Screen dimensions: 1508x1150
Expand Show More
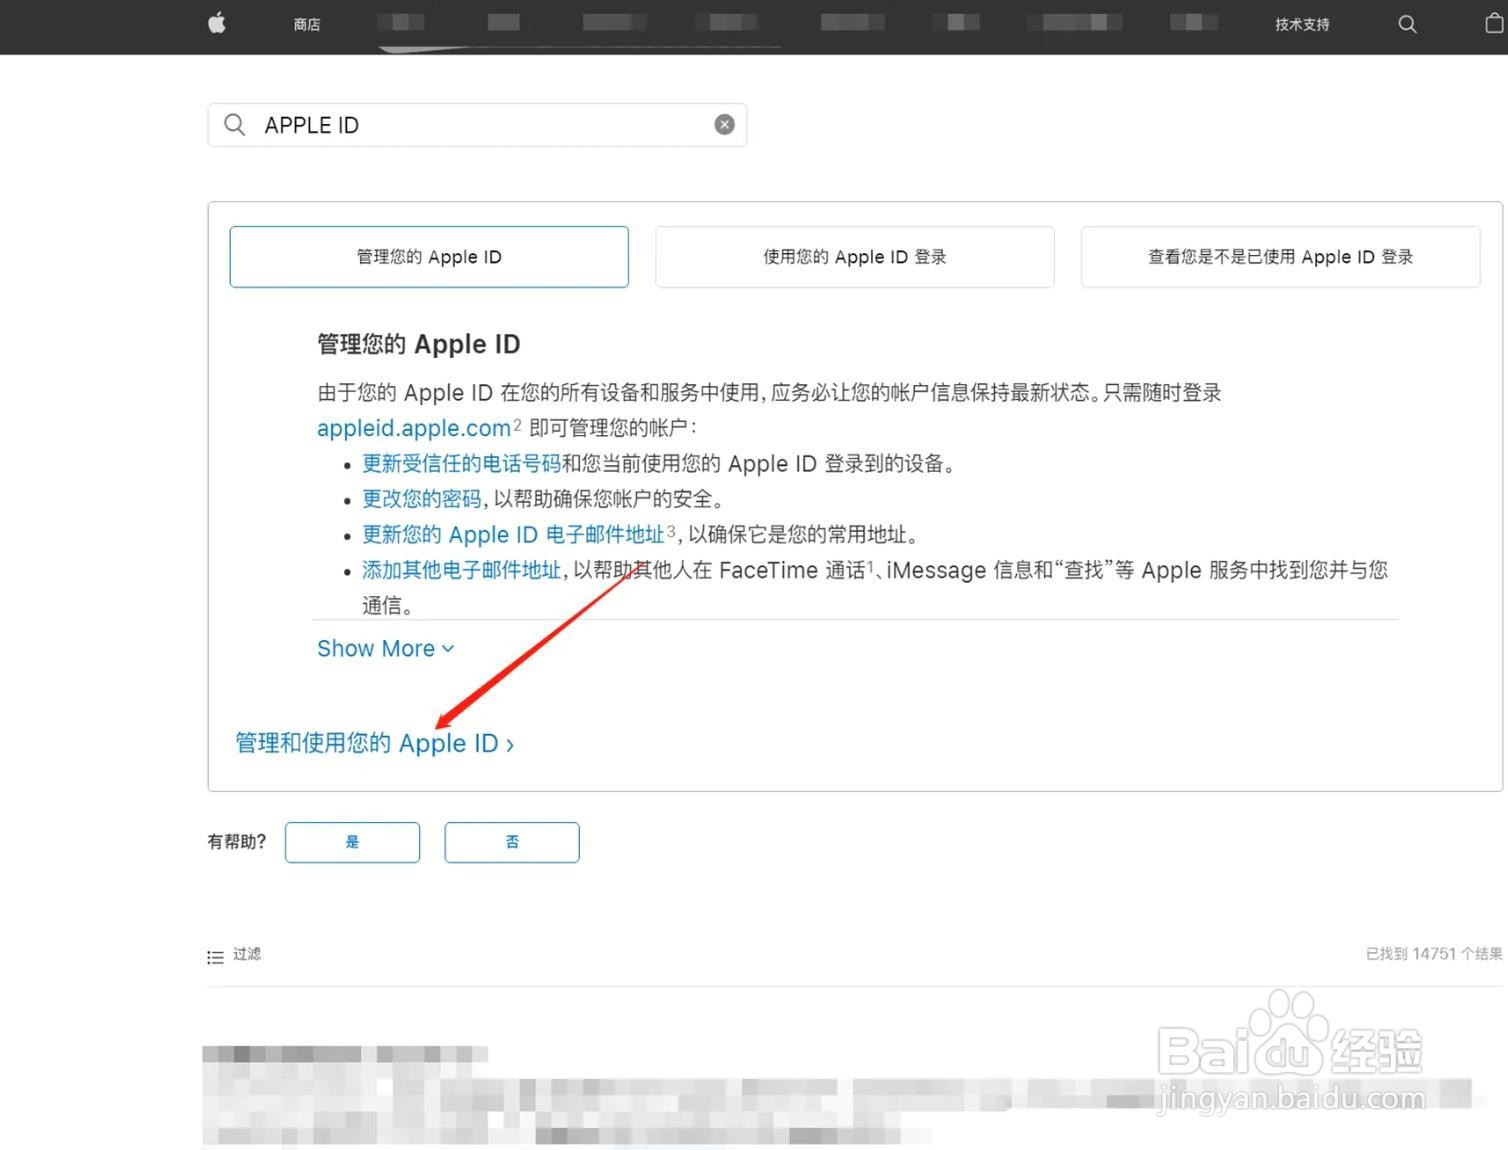386,649
